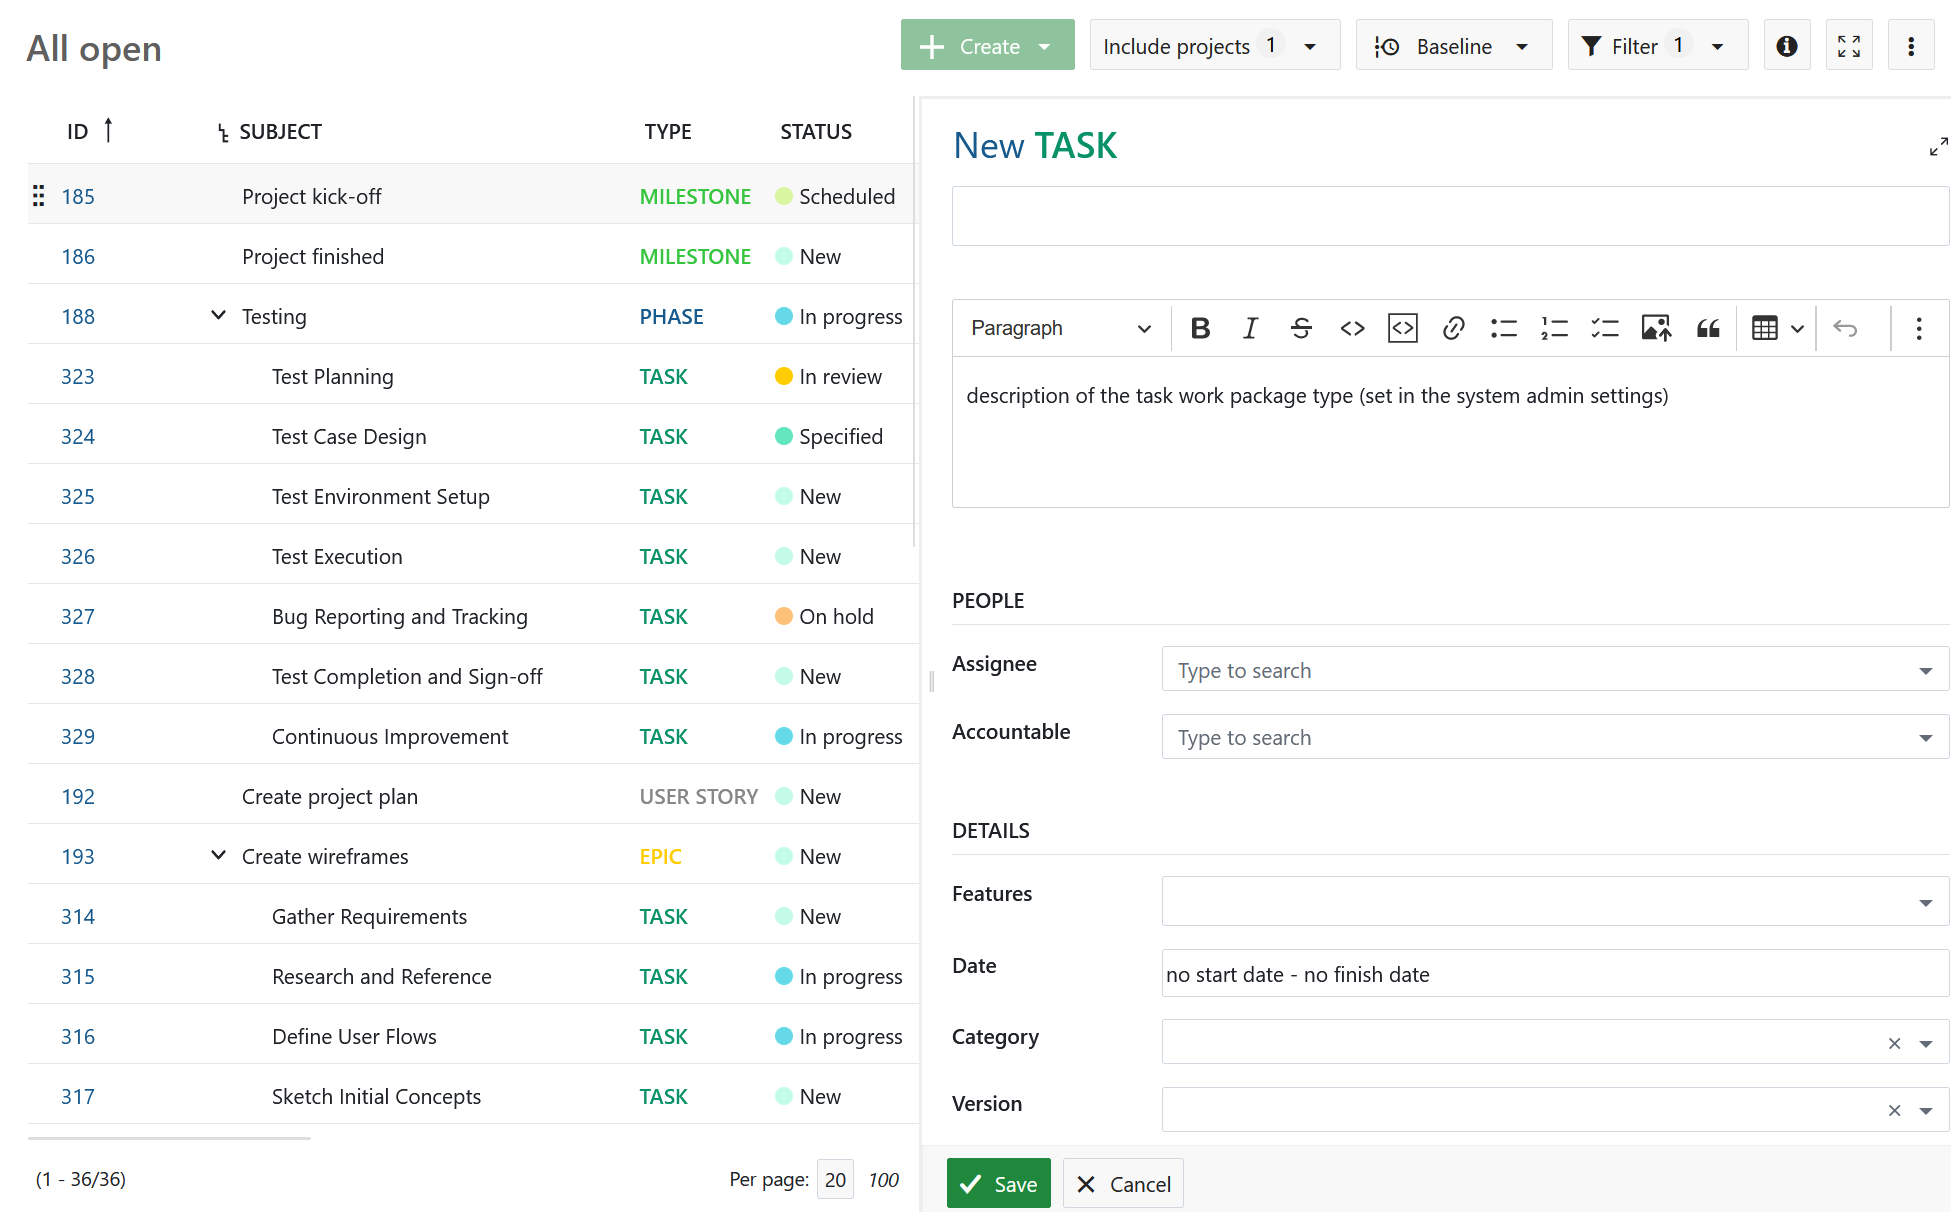Image resolution: width=1951 pixels, height=1212 pixels.
Task: Sort by the ID column header
Action: 78,132
